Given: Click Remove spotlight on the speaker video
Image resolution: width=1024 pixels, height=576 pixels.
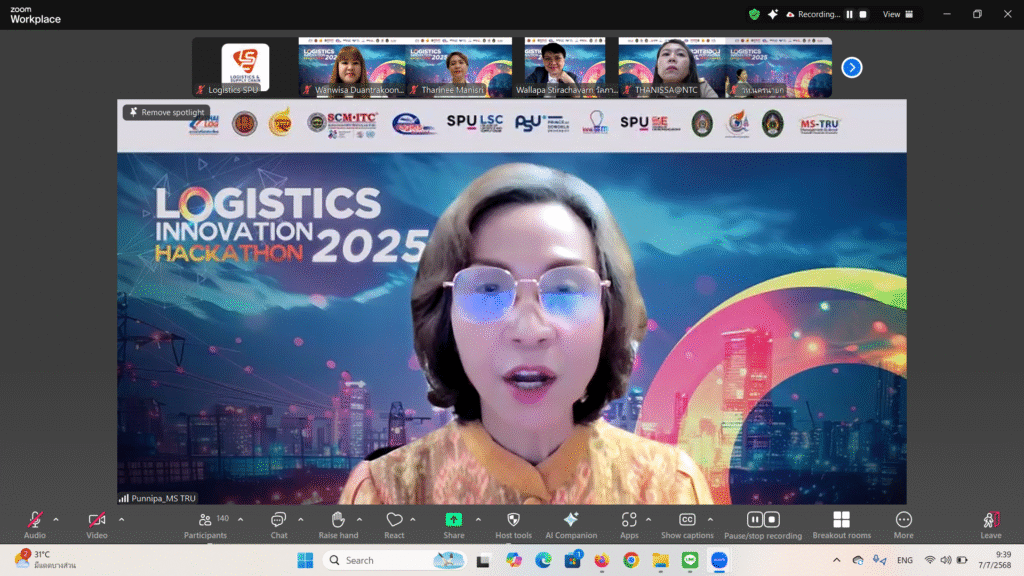Looking at the screenshot, I should click(167, 112).
